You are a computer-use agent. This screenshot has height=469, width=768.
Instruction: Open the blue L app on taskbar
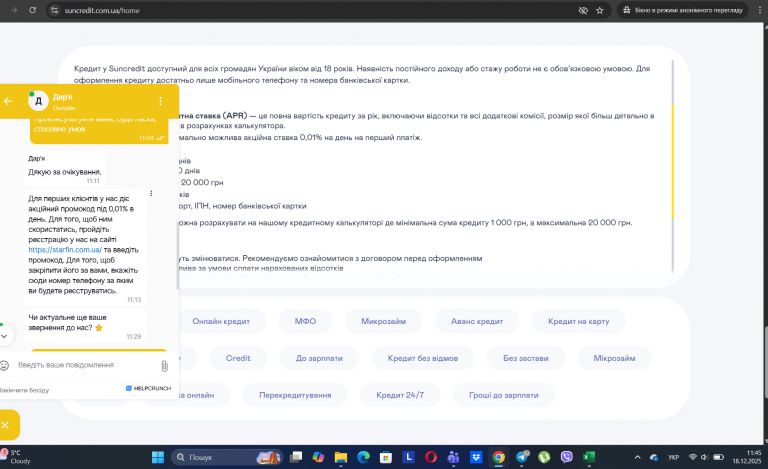[408, 457]
